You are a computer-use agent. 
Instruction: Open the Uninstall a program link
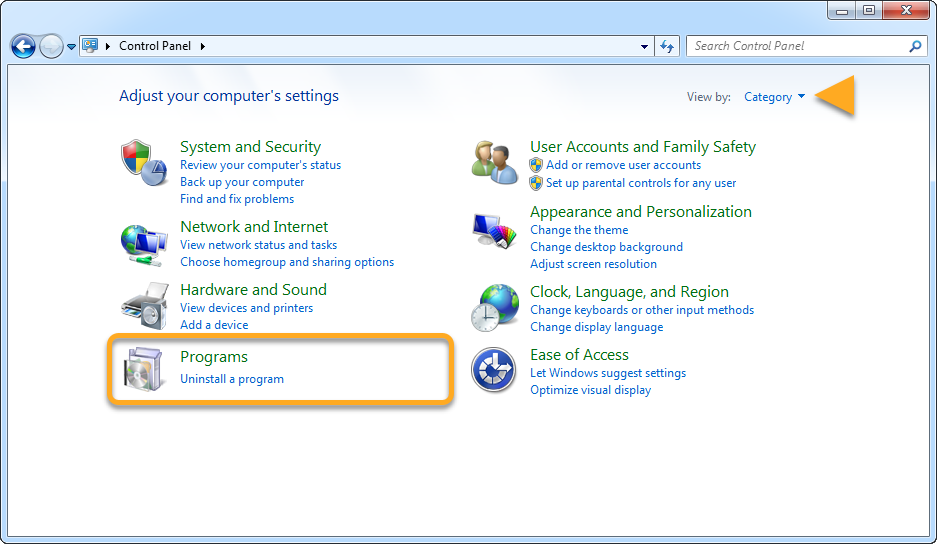pyautogui.click(x=232, y=379)
